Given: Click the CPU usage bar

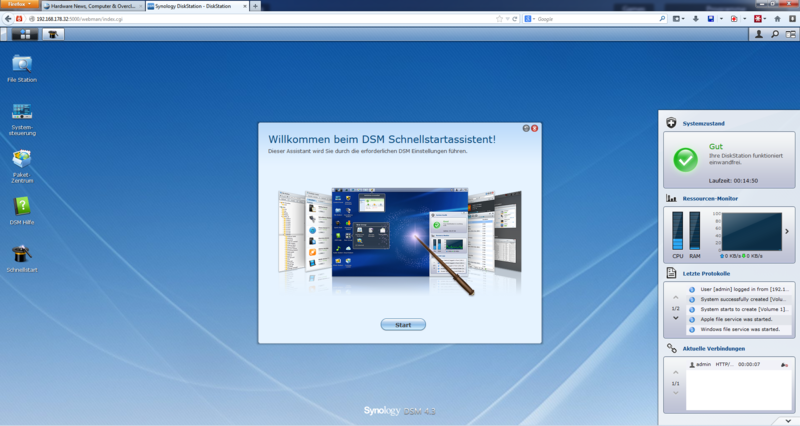Looking at the screenshot, I should pos(678,231).
